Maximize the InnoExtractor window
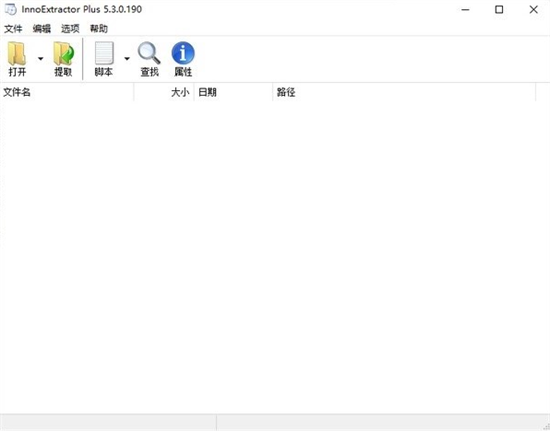The width and height of the screenshot is (550, 431). (499, 9)
